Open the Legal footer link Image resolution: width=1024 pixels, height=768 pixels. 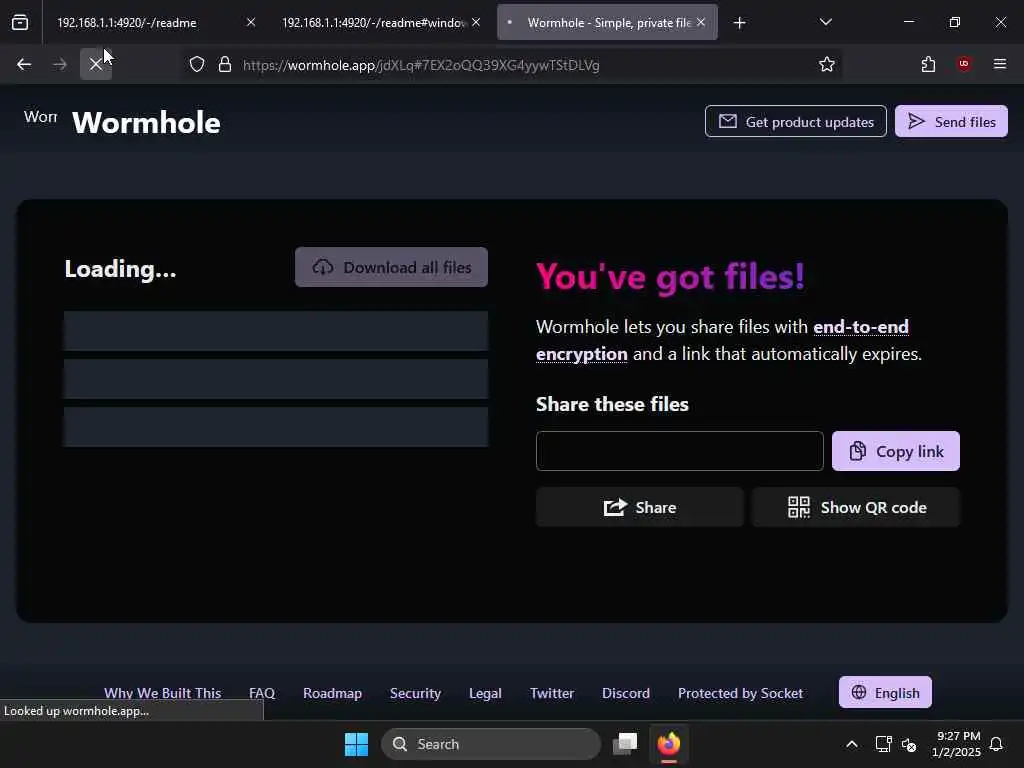click(x=485, y=693)
